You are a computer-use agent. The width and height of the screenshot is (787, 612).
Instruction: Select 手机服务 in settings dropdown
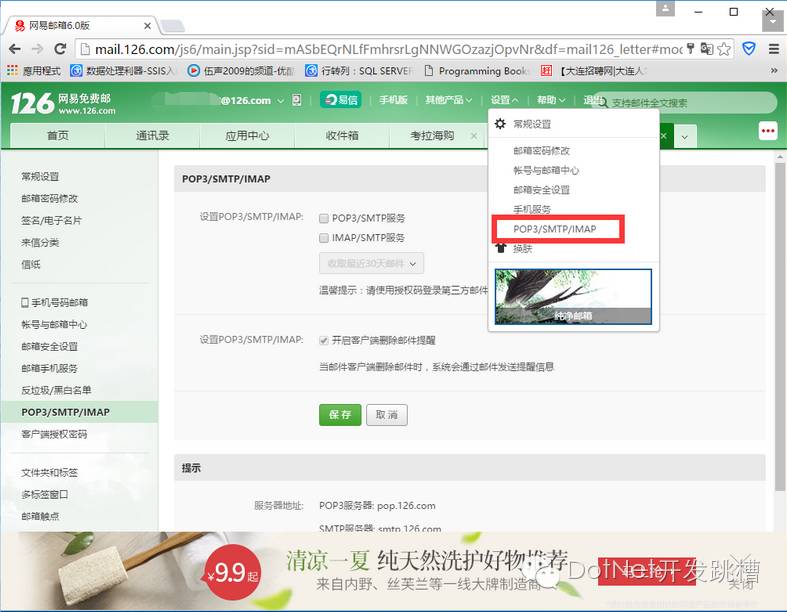(532, 209)
